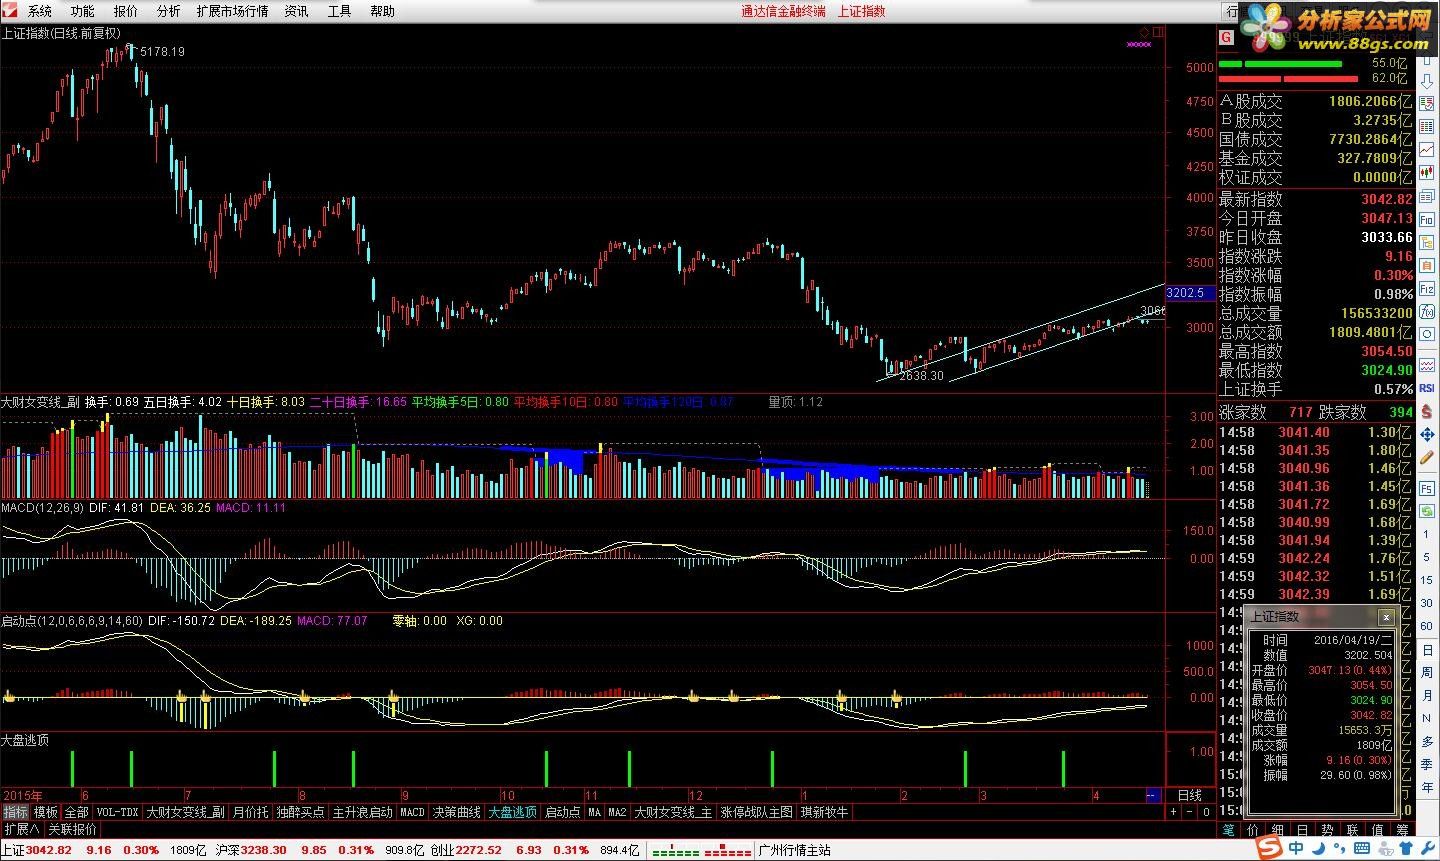The image size is (1440, 861).
Task: Select the 15-minute period button
Action: [1427, 580]
